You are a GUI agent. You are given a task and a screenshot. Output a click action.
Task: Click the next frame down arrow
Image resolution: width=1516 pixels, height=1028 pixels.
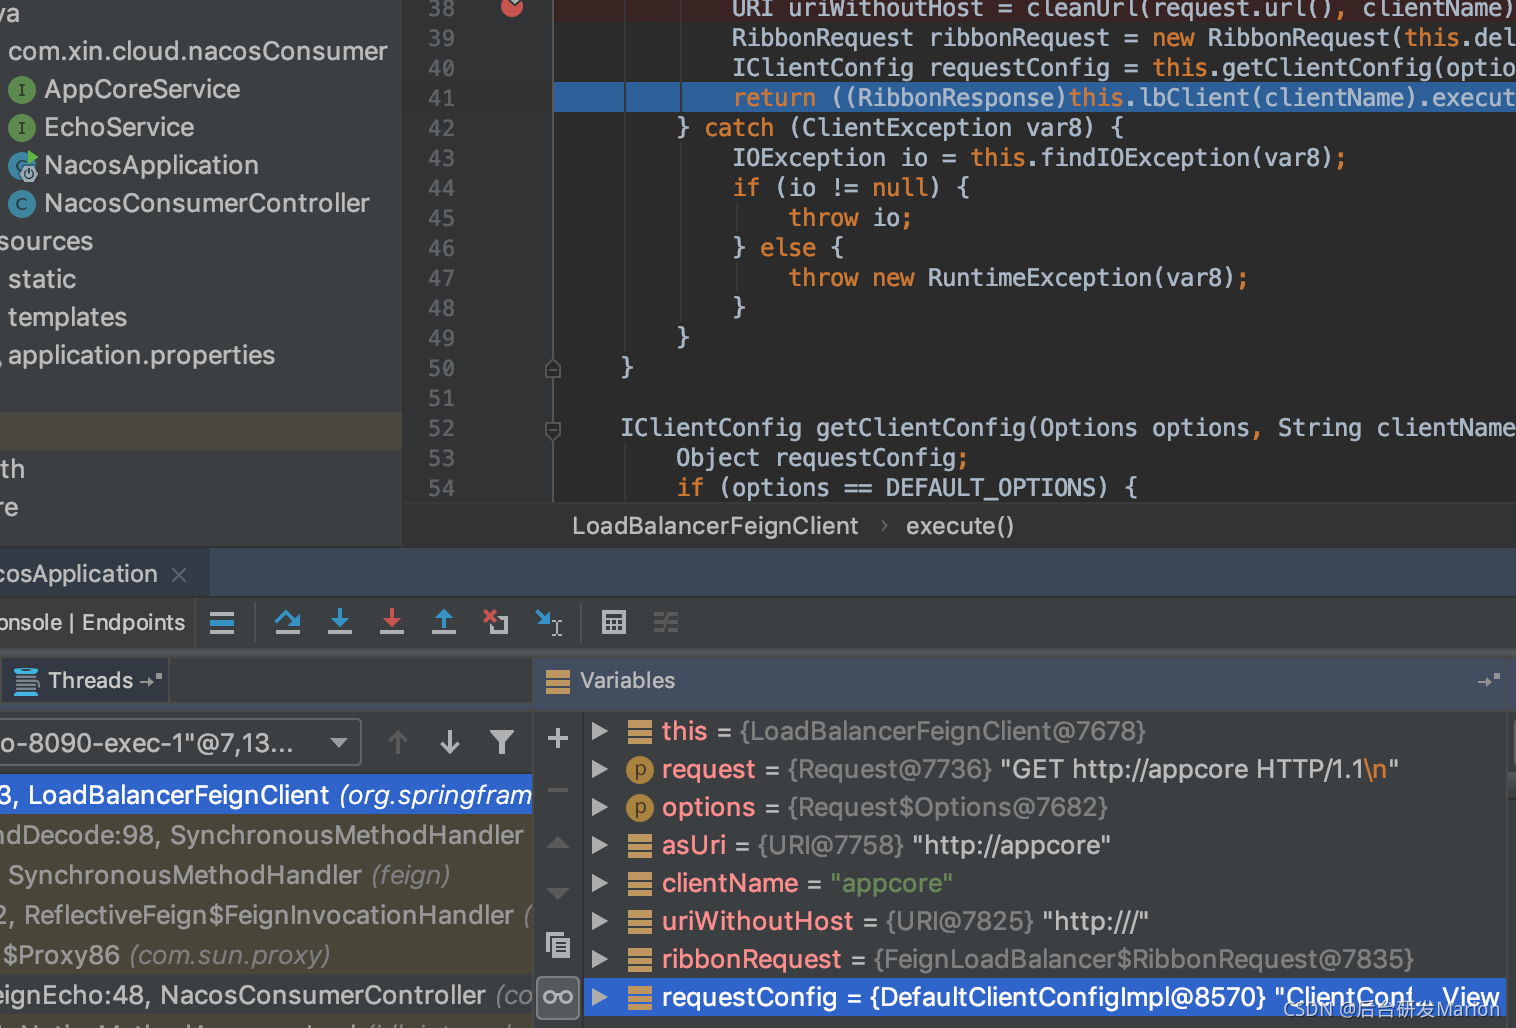450,742
